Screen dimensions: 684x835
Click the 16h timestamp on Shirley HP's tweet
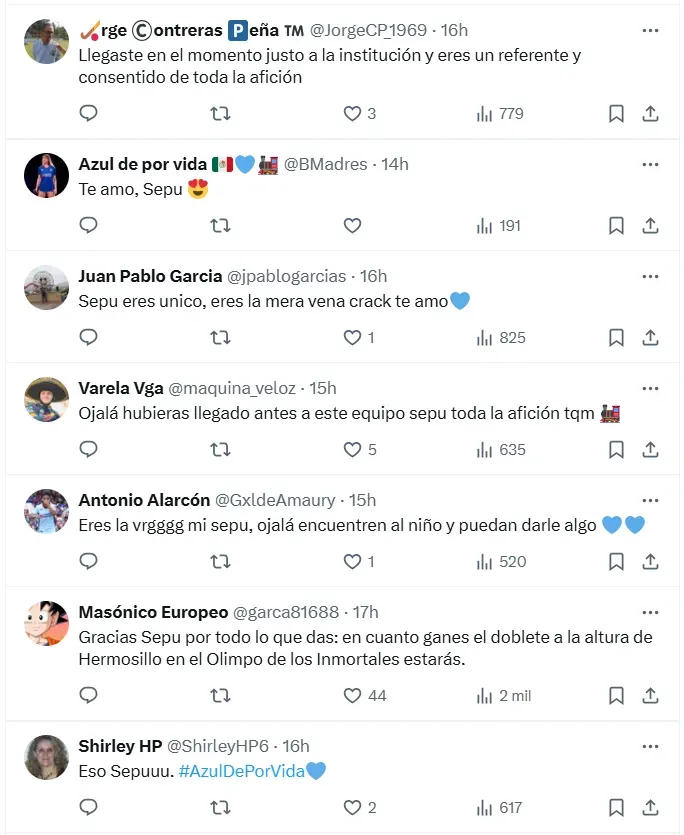click(x=296, y=746)
